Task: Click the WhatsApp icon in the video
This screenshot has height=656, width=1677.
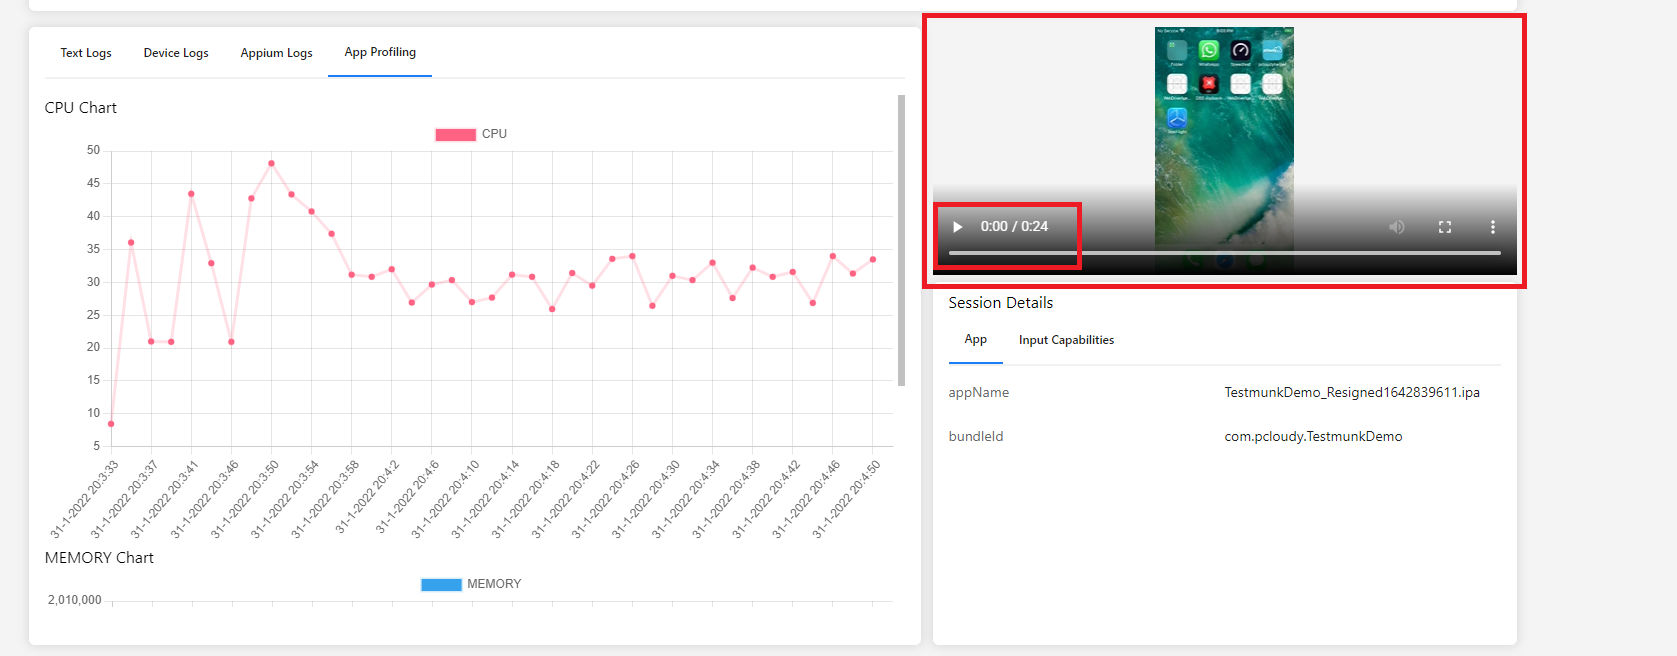Action: [1208, 51]
